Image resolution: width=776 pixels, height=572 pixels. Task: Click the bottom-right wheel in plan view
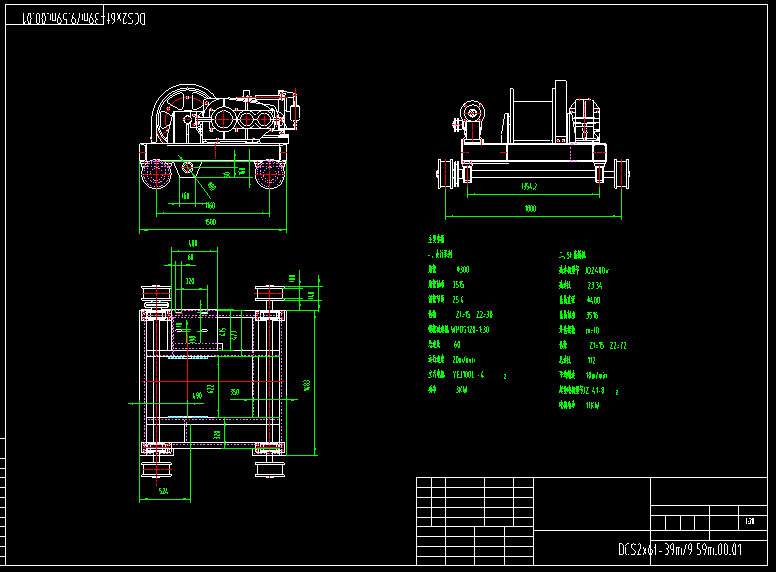click(268, 468)
